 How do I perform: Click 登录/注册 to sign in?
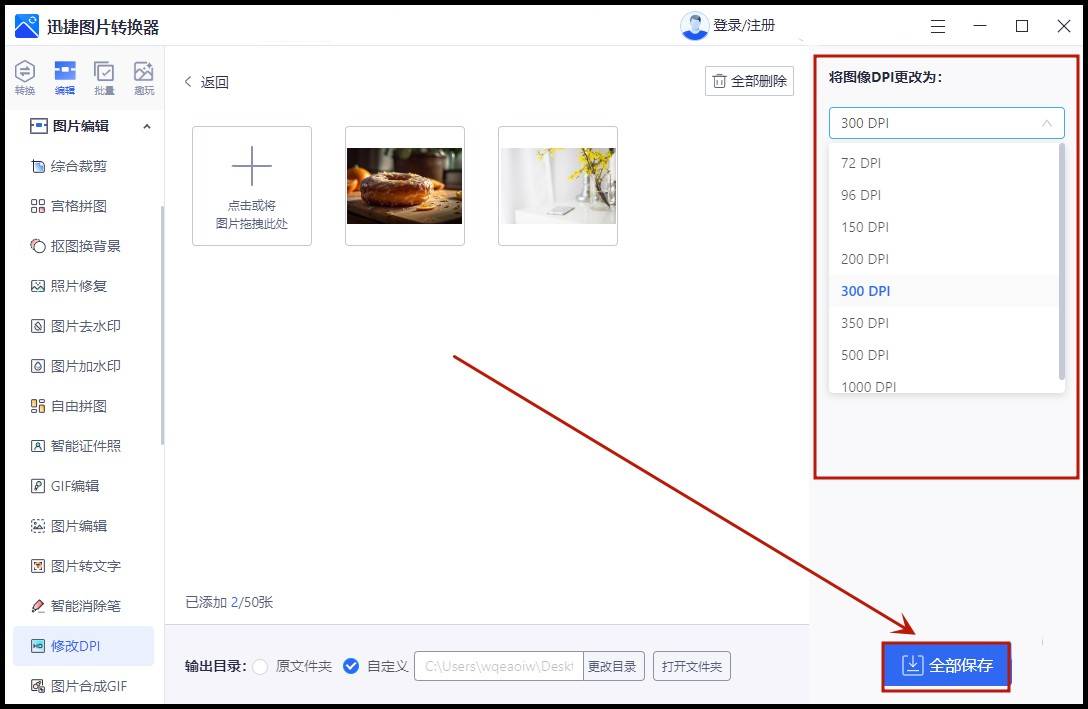(741, 26)
